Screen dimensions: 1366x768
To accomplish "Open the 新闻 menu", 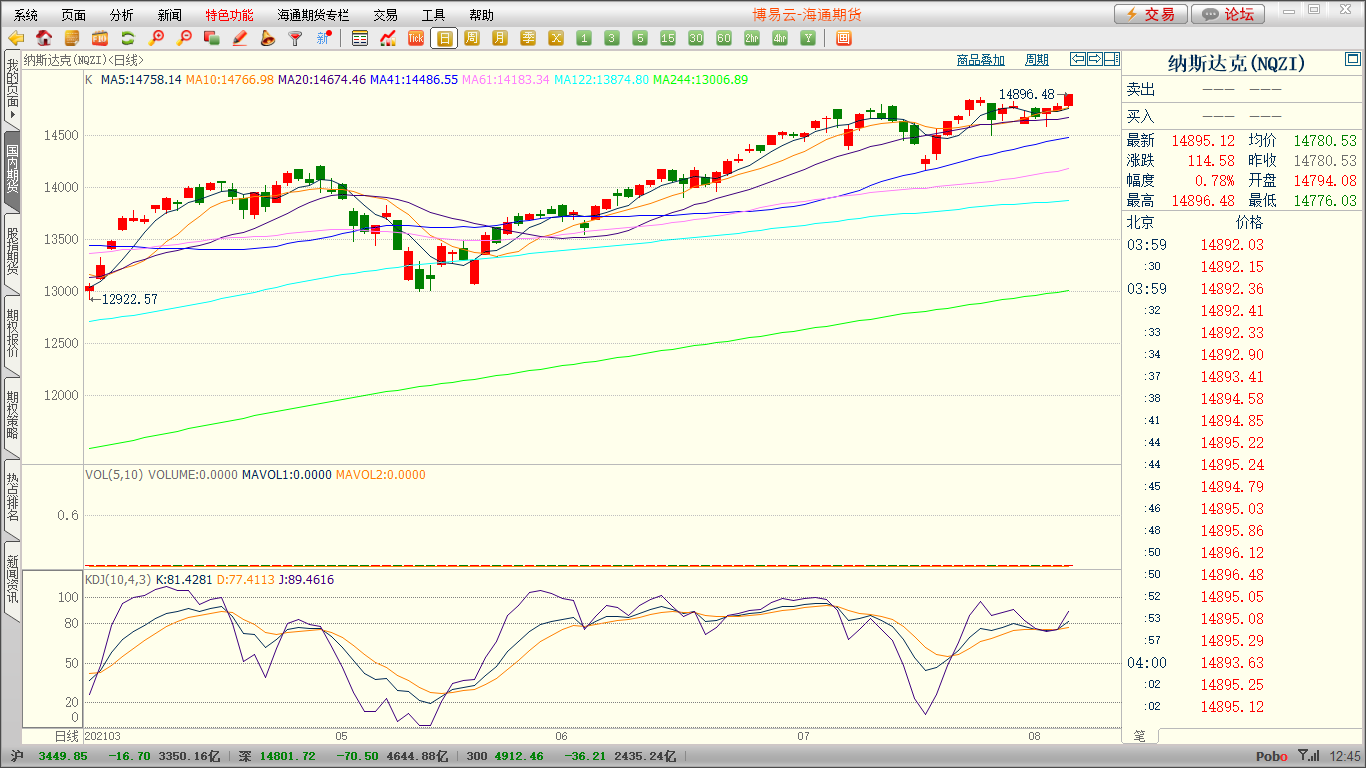I will coord(170,15).
